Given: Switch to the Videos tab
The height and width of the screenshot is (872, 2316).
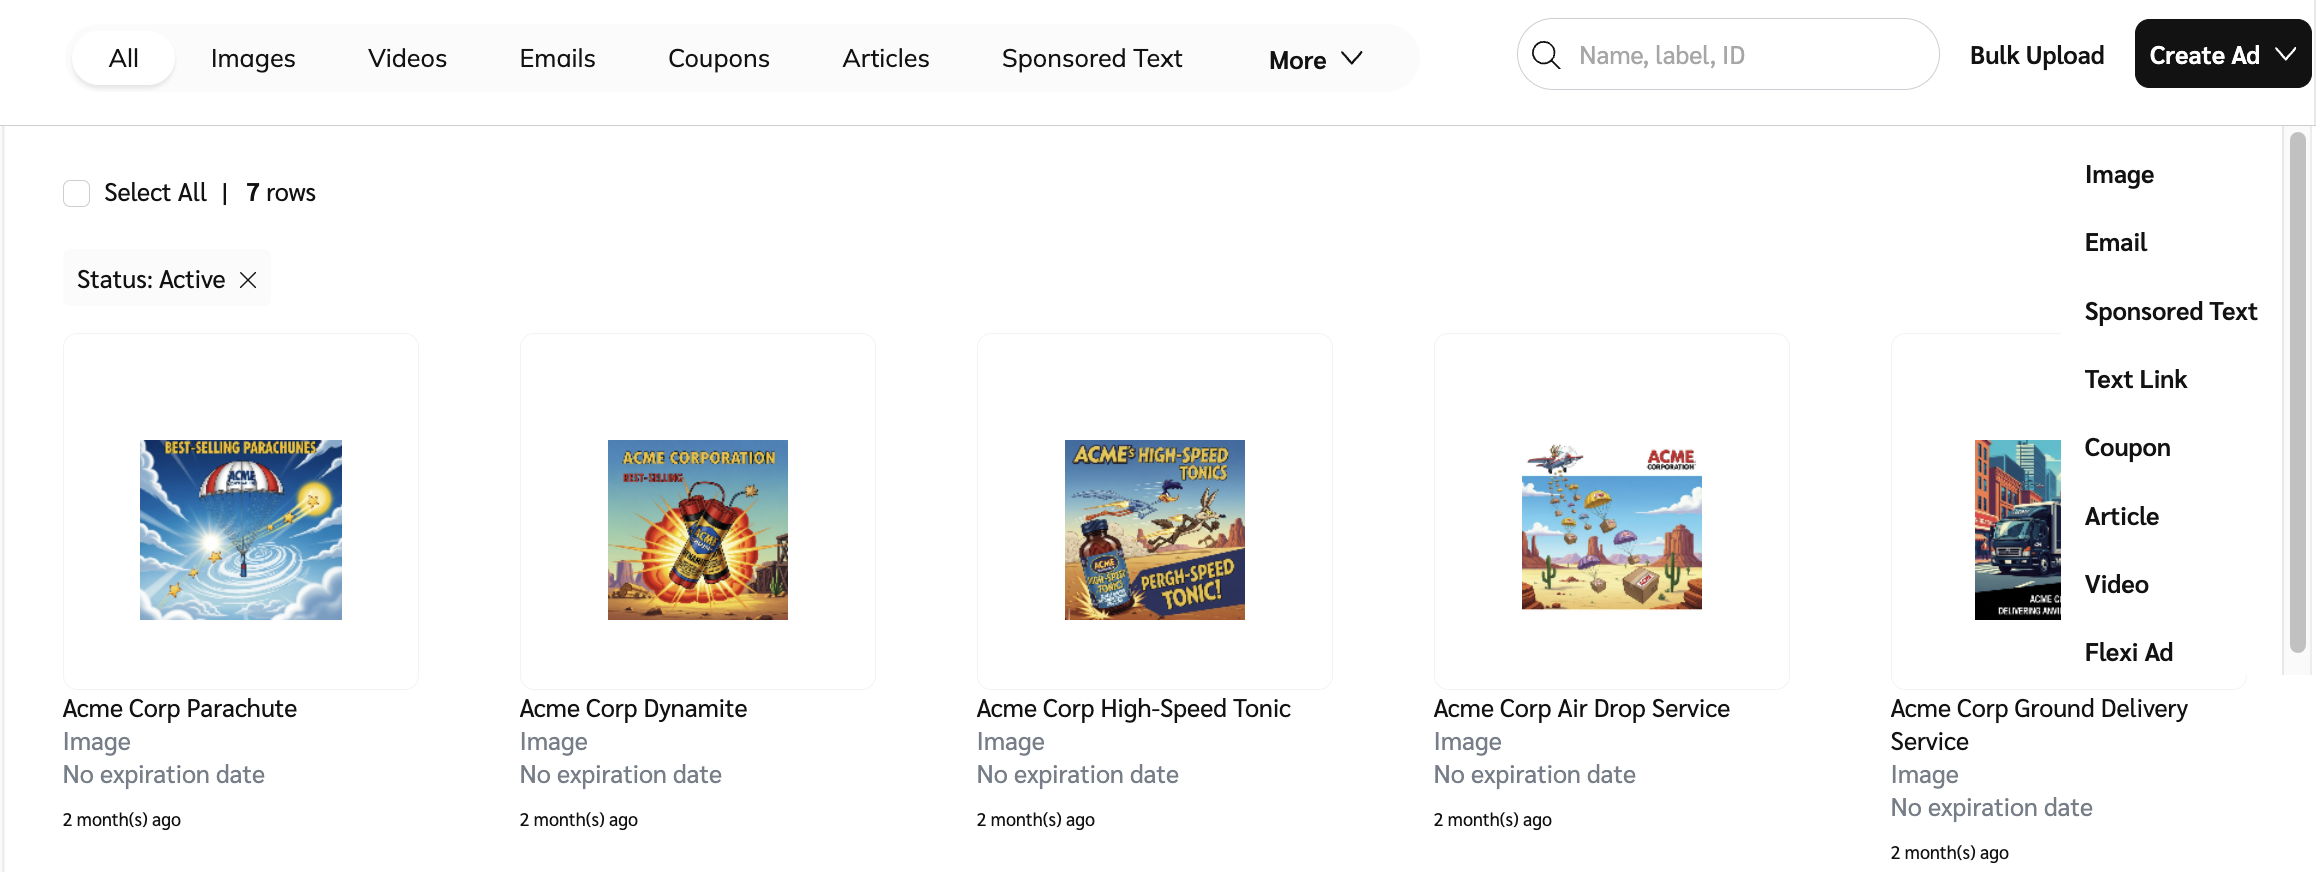Looking at the screenshot, I should pyautogui.click(x=407, y=59).
